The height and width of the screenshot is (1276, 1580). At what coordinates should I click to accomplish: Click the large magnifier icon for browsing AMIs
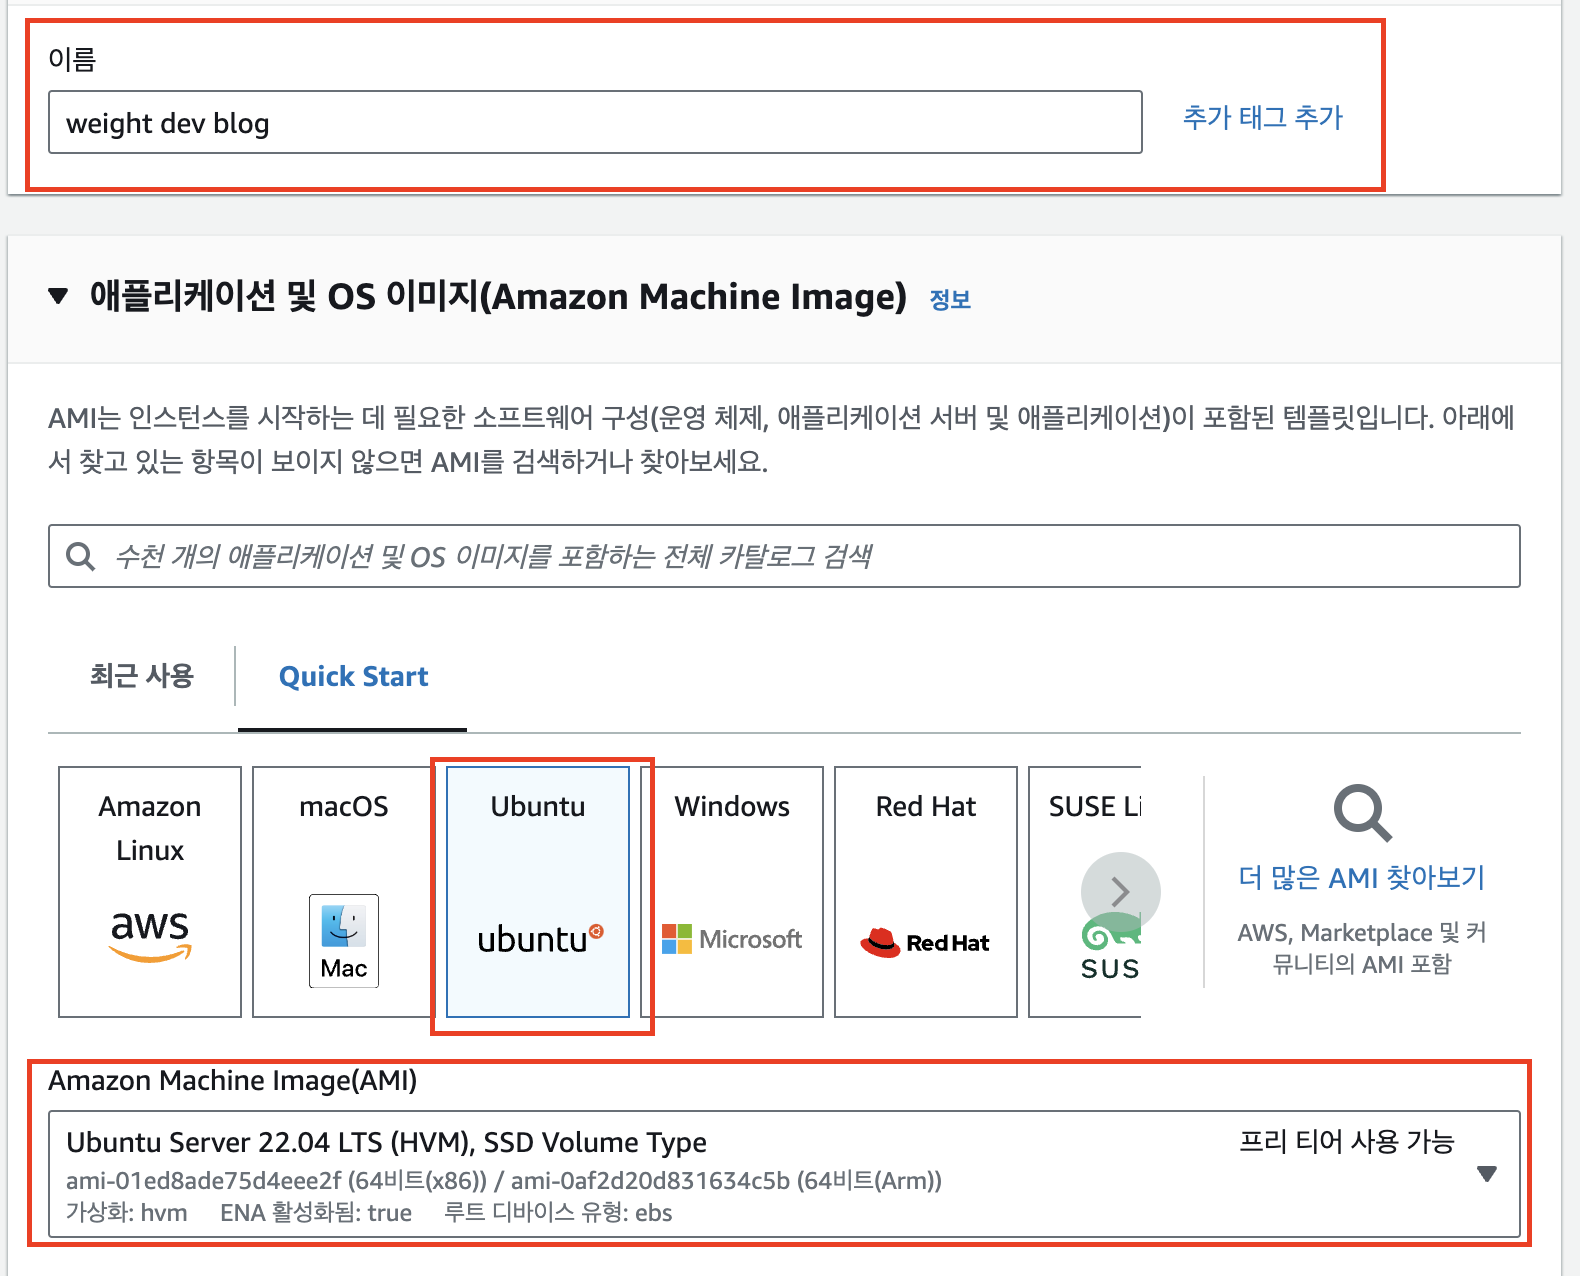(1362, 813)
